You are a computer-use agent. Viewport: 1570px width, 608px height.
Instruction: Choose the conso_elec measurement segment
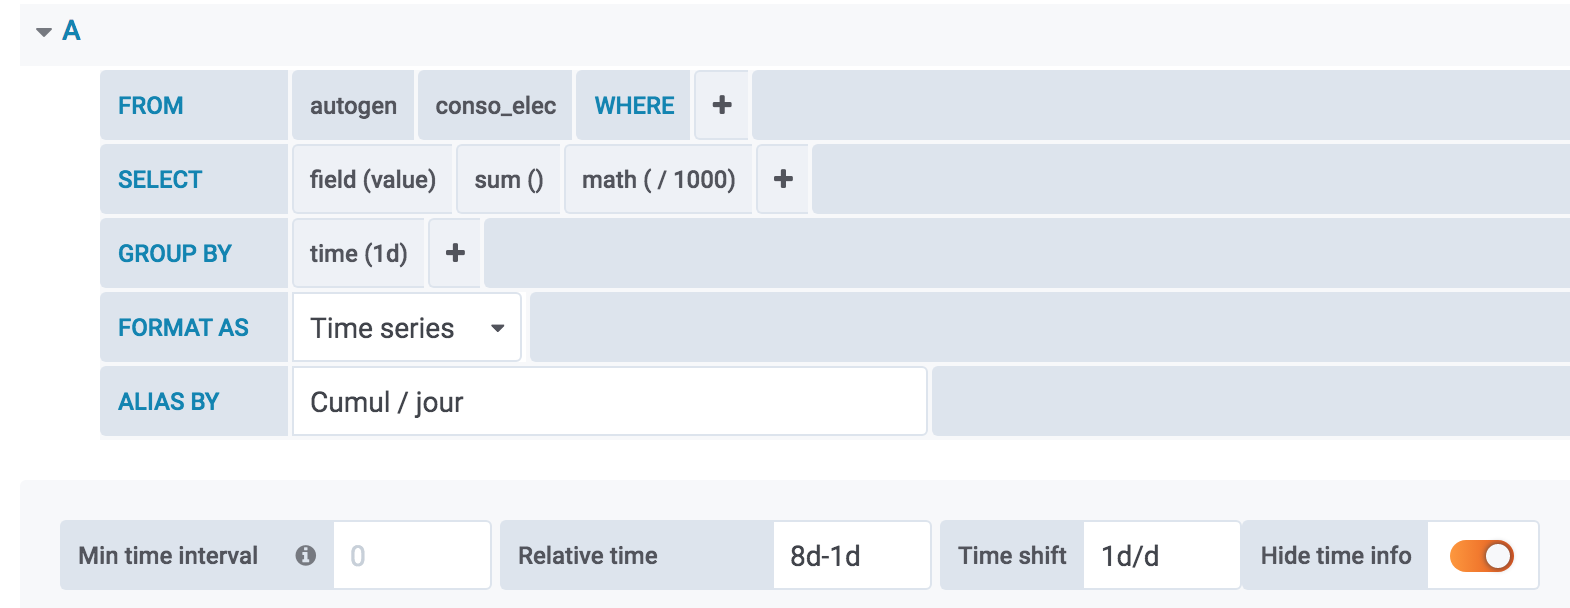coord(495,105)
